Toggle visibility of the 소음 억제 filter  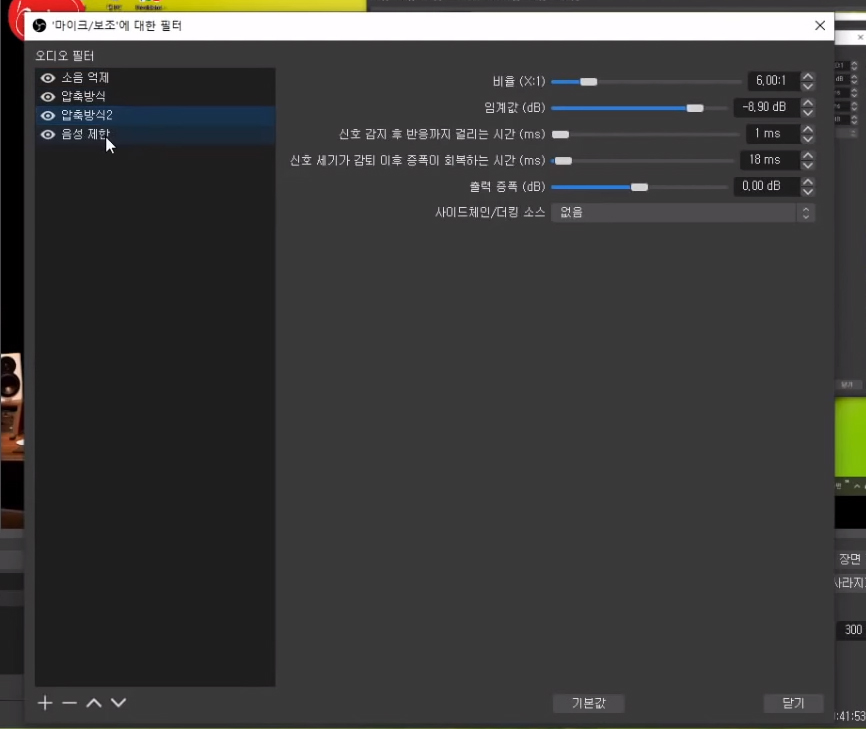(47, 78)
